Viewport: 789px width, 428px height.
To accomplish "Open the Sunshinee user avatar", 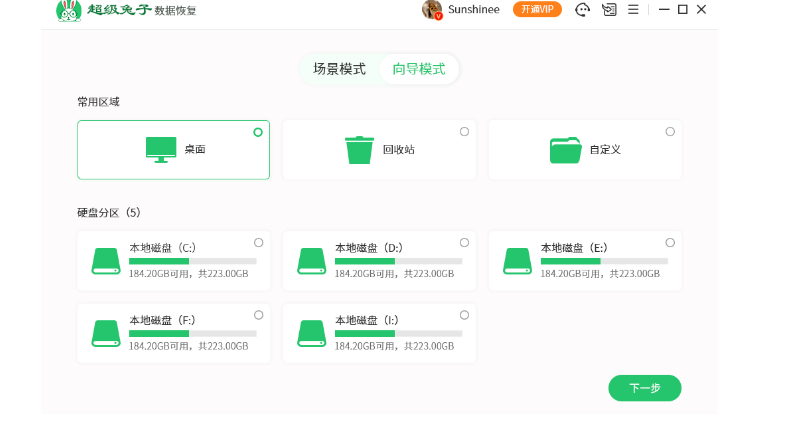I will point(432,10).
